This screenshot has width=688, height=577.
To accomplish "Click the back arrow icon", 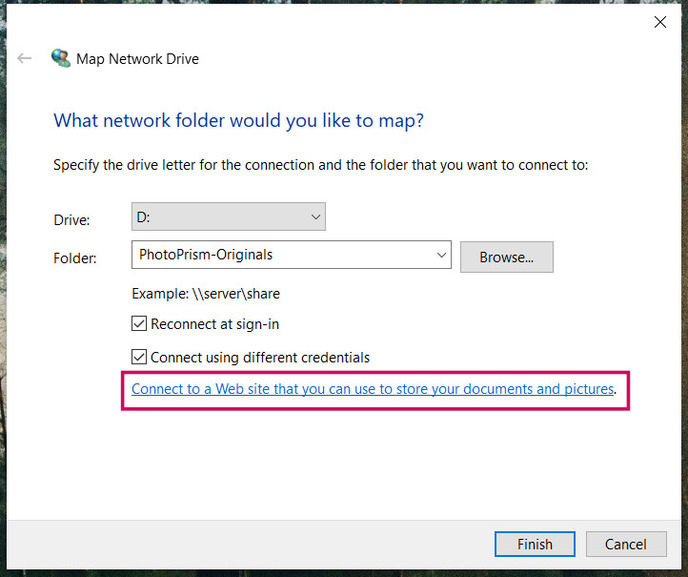I will [x=25, y=59].
